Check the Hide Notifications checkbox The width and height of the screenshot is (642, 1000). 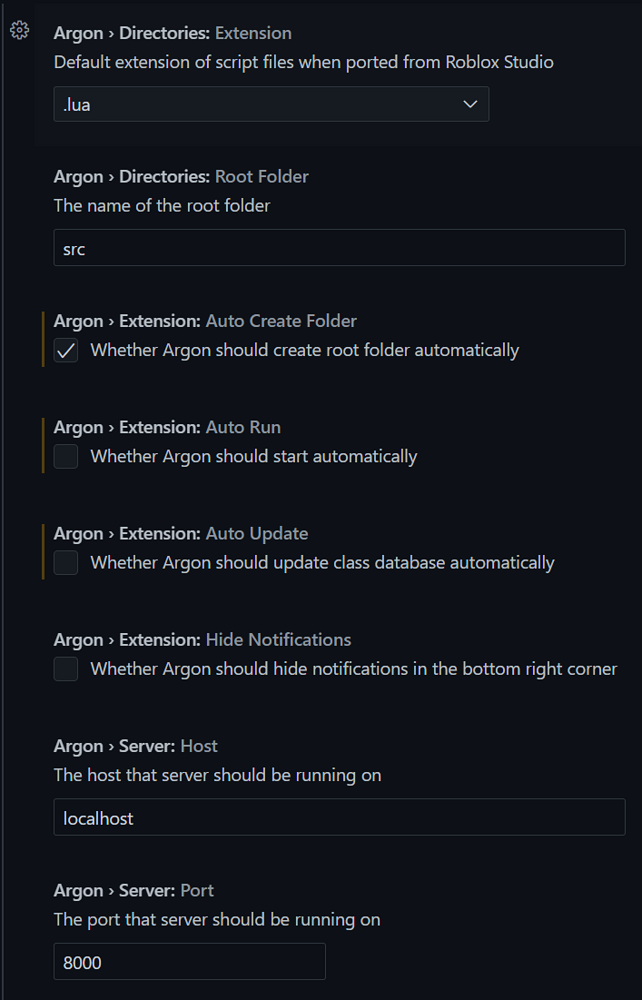66,669
